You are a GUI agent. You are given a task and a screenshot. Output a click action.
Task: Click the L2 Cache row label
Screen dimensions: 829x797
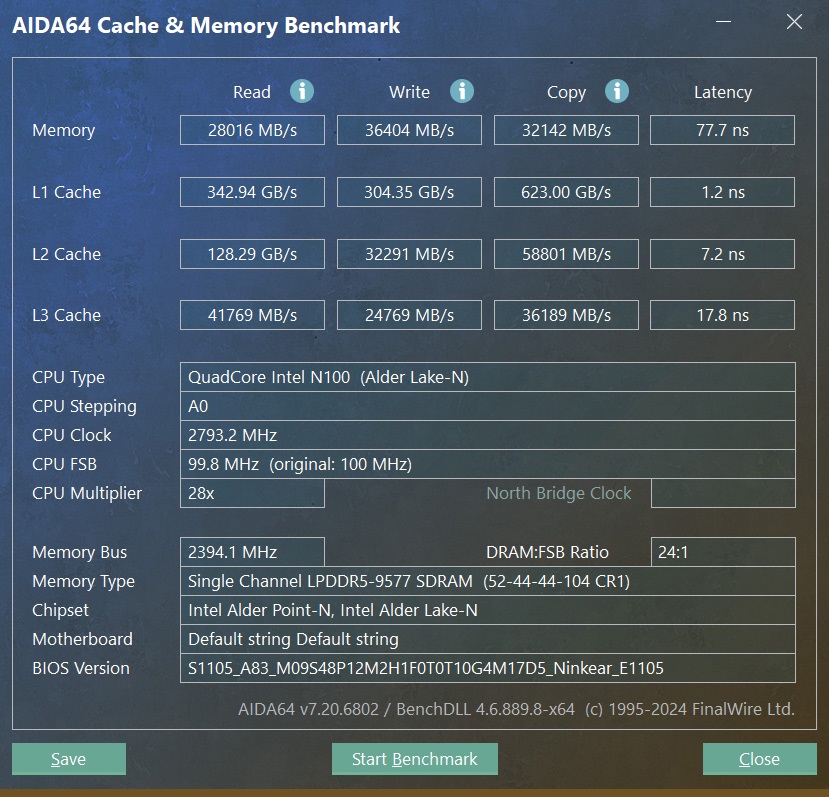click(x=67, y=254)
